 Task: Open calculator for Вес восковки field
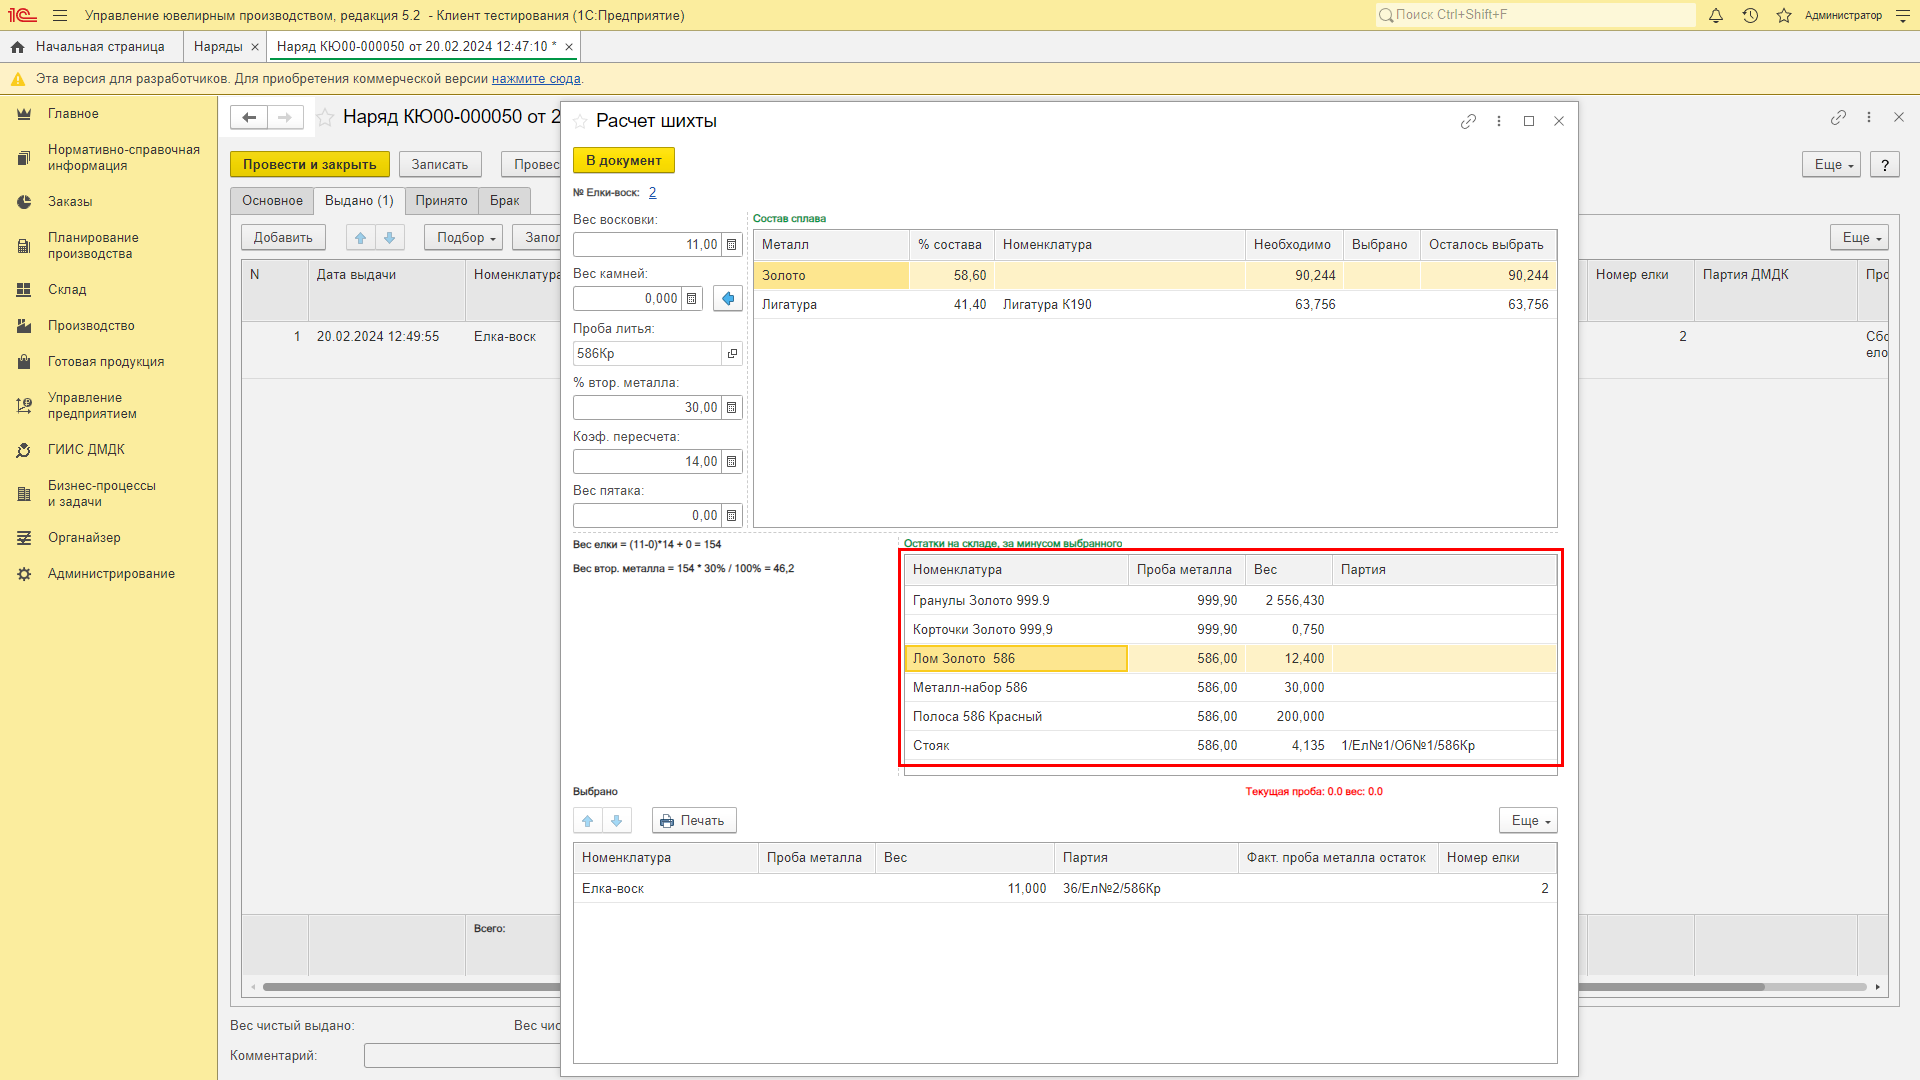click(x=732, y=245)
